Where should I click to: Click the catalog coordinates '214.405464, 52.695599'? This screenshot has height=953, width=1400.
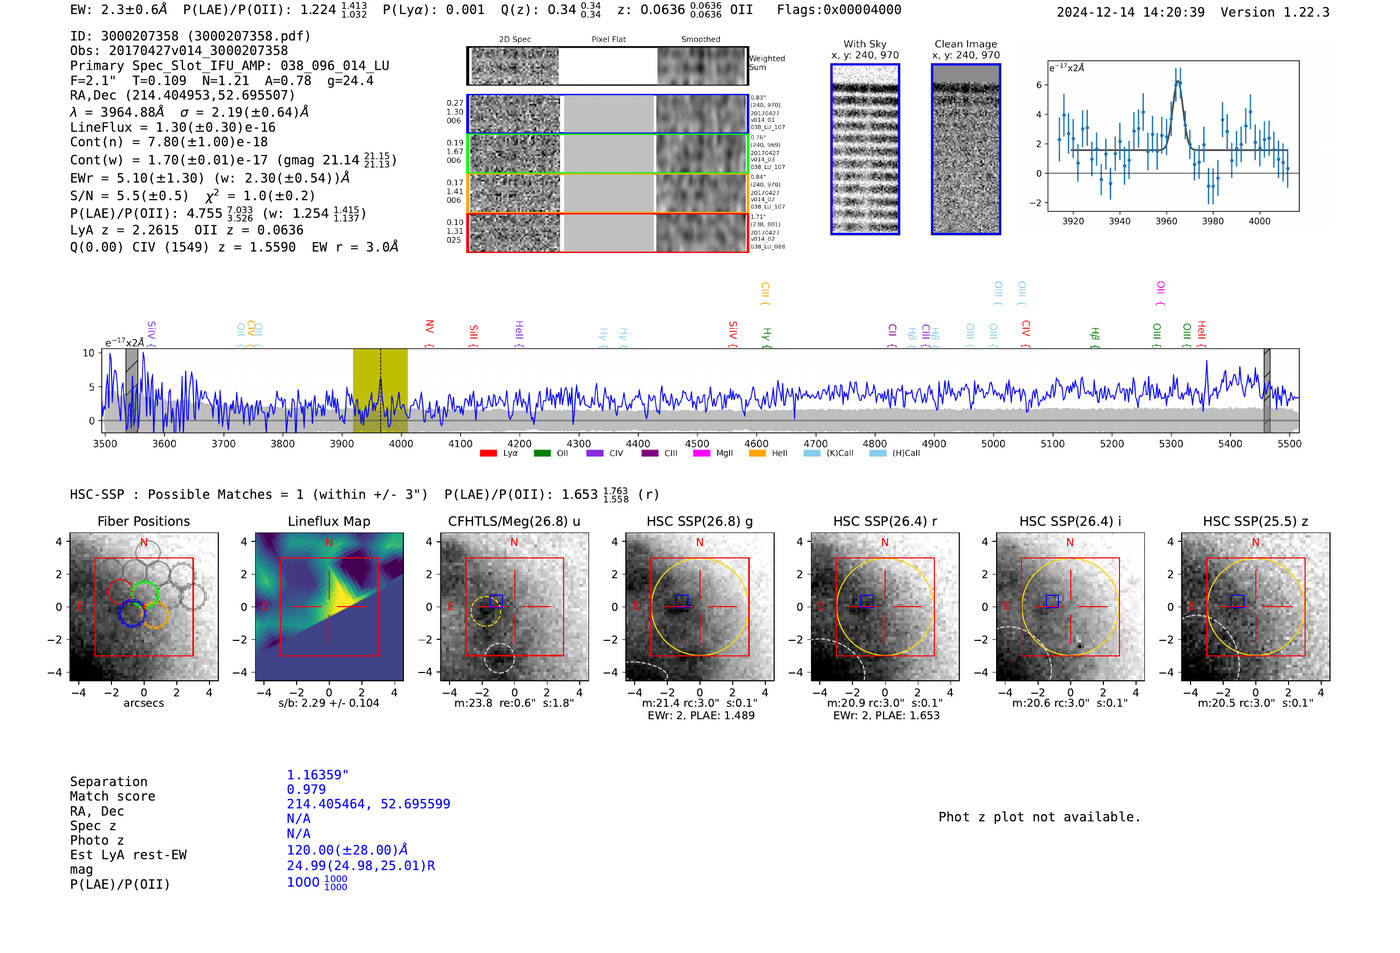click(368, 804)
